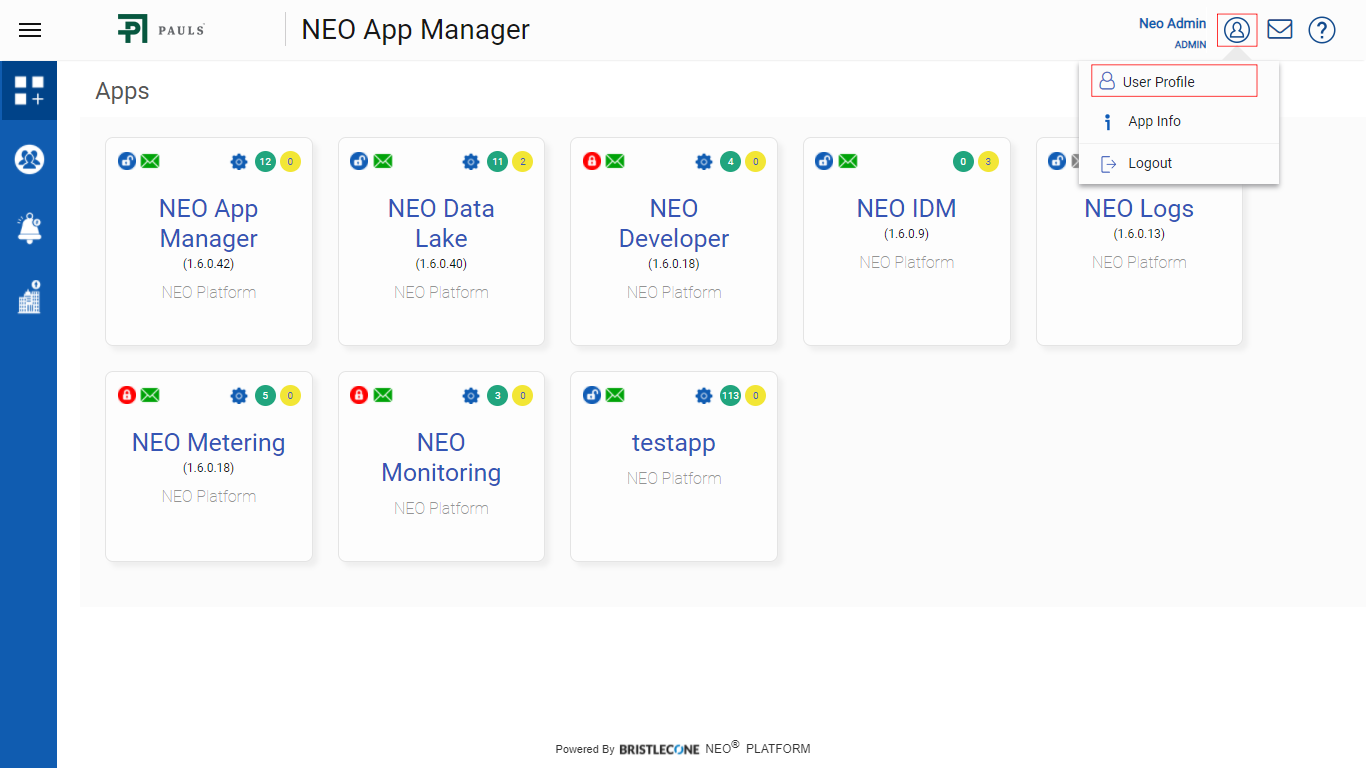This screenshot has height=768, width=1366.
Task: Open settings gear on NEO Developer card
Action: pyautogui.click(x=704, y=161)
